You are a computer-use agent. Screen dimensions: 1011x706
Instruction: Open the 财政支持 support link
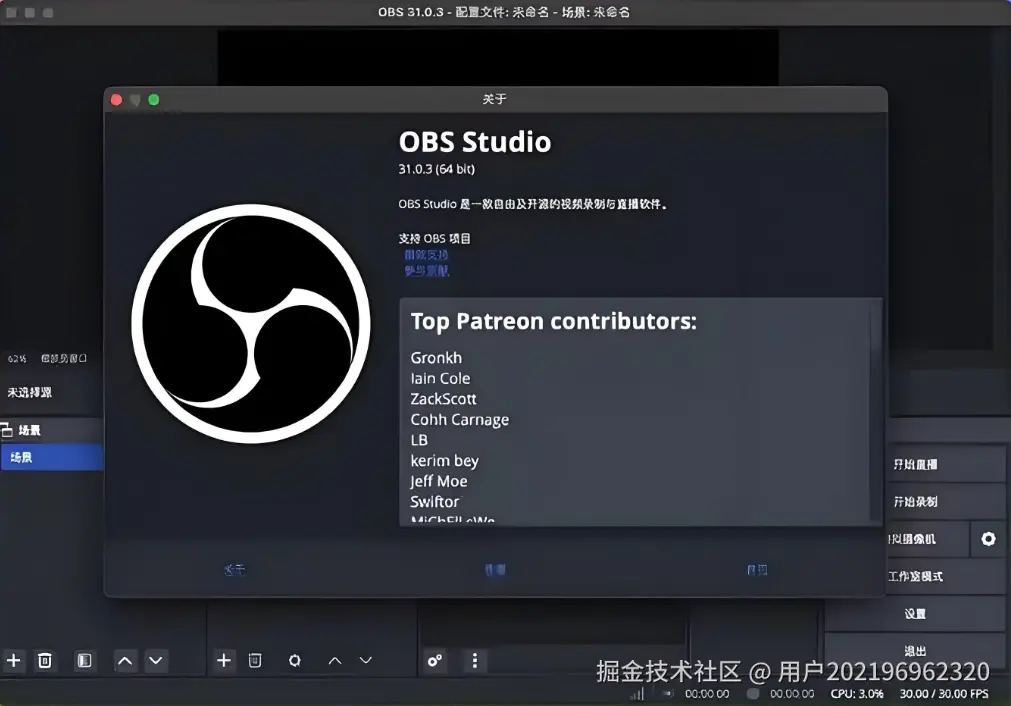[x=425, y=255]
